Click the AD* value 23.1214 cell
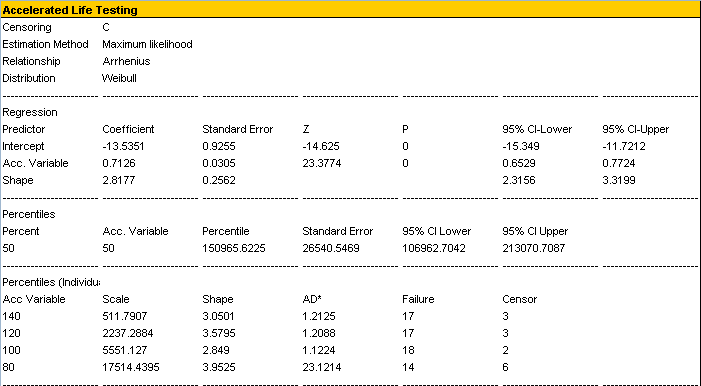The image size is (701, 386). click(x=322, y=367)
